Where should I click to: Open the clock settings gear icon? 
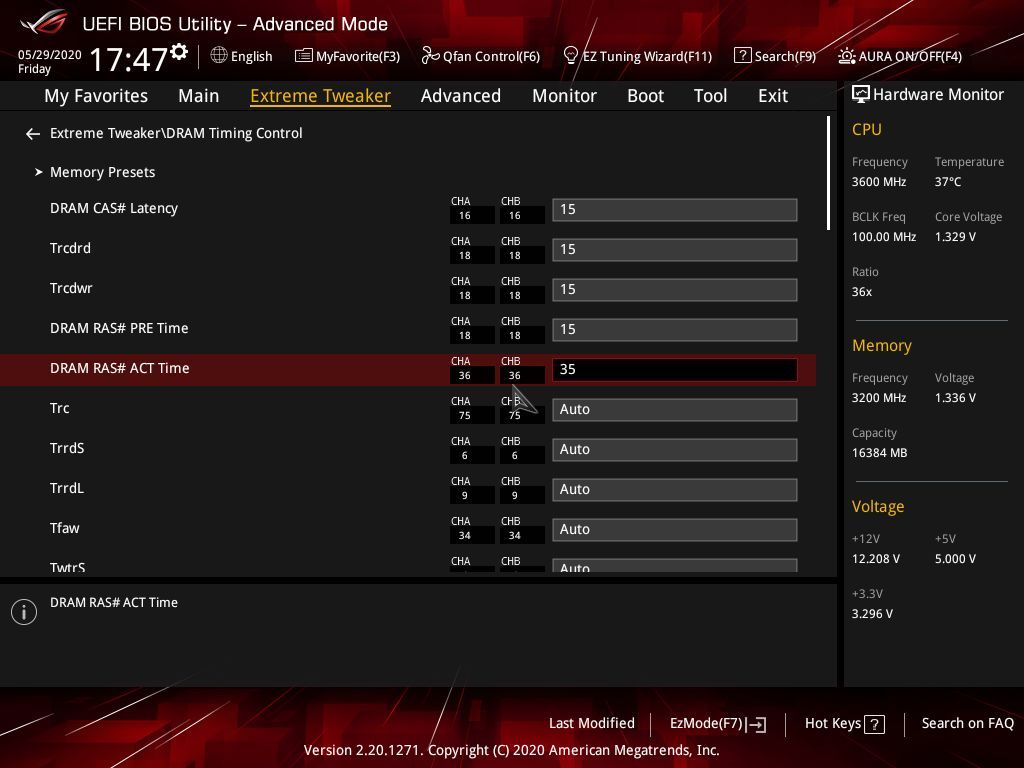click(x=179, y=51)
